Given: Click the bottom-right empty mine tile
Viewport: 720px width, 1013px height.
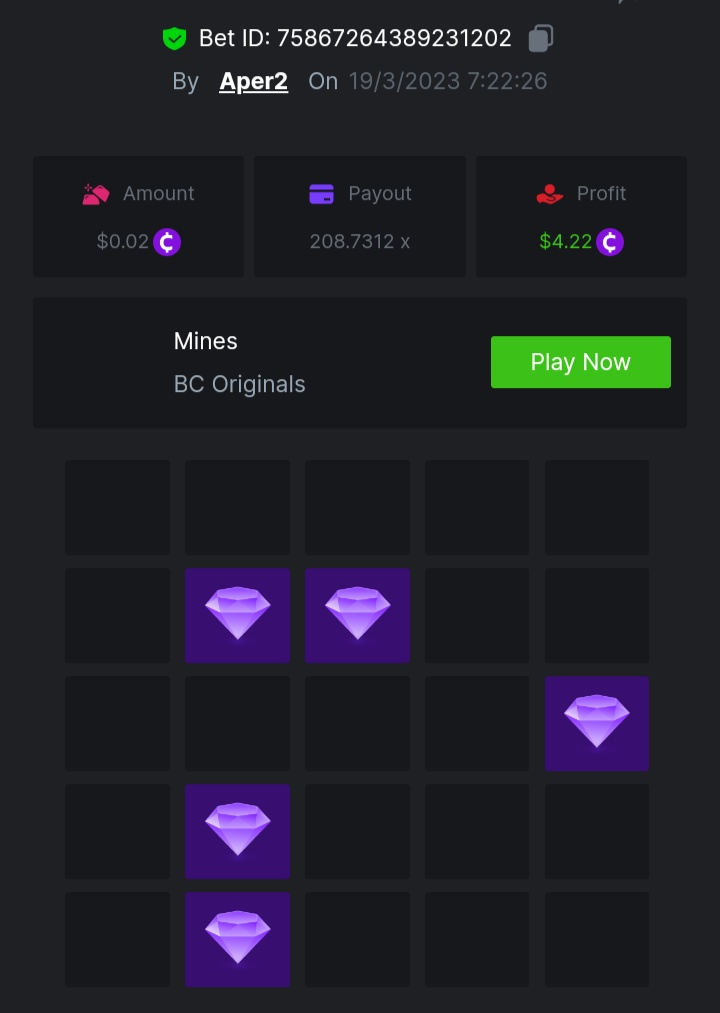Looking at the screenshot, I should point(597,939).
